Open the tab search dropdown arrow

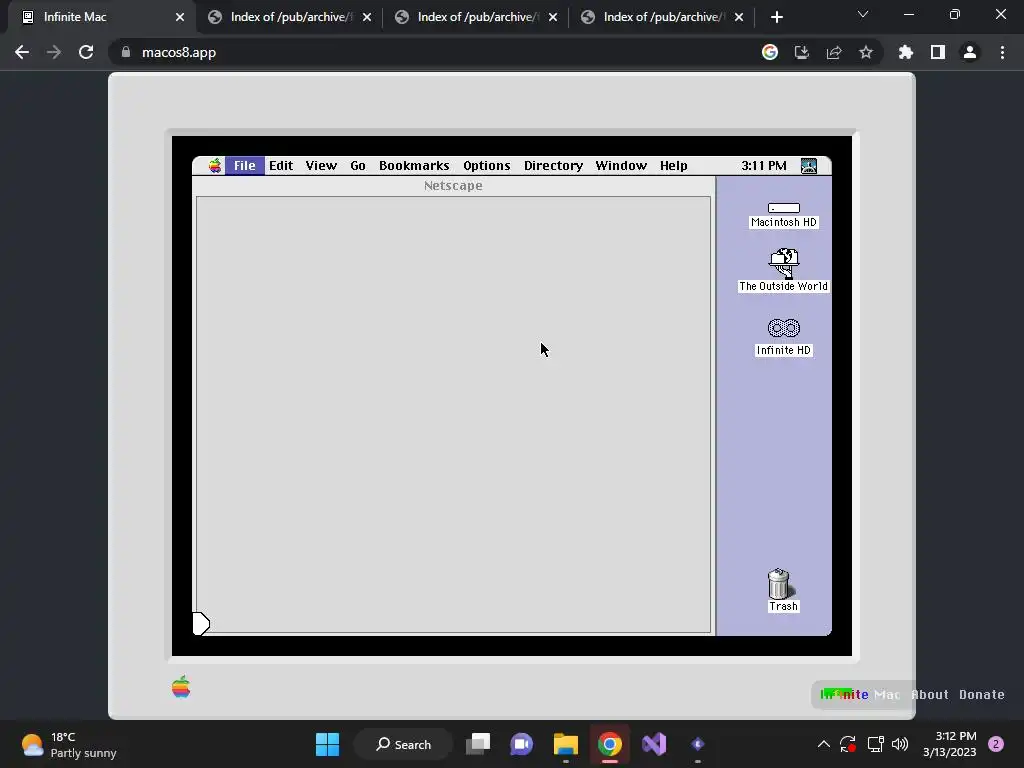863,14
